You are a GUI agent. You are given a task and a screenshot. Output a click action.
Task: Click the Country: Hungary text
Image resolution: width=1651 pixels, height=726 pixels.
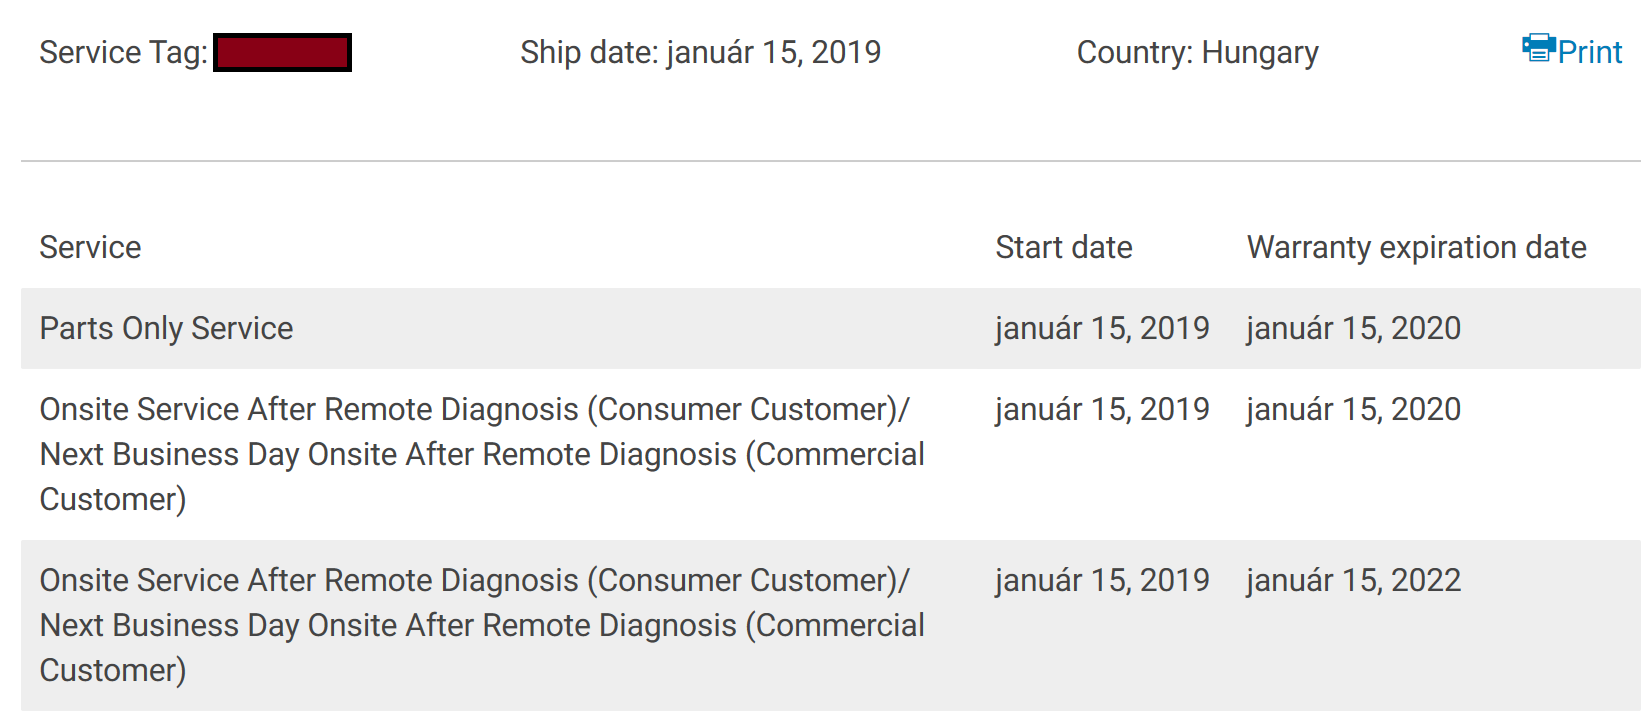[1197, 52]
